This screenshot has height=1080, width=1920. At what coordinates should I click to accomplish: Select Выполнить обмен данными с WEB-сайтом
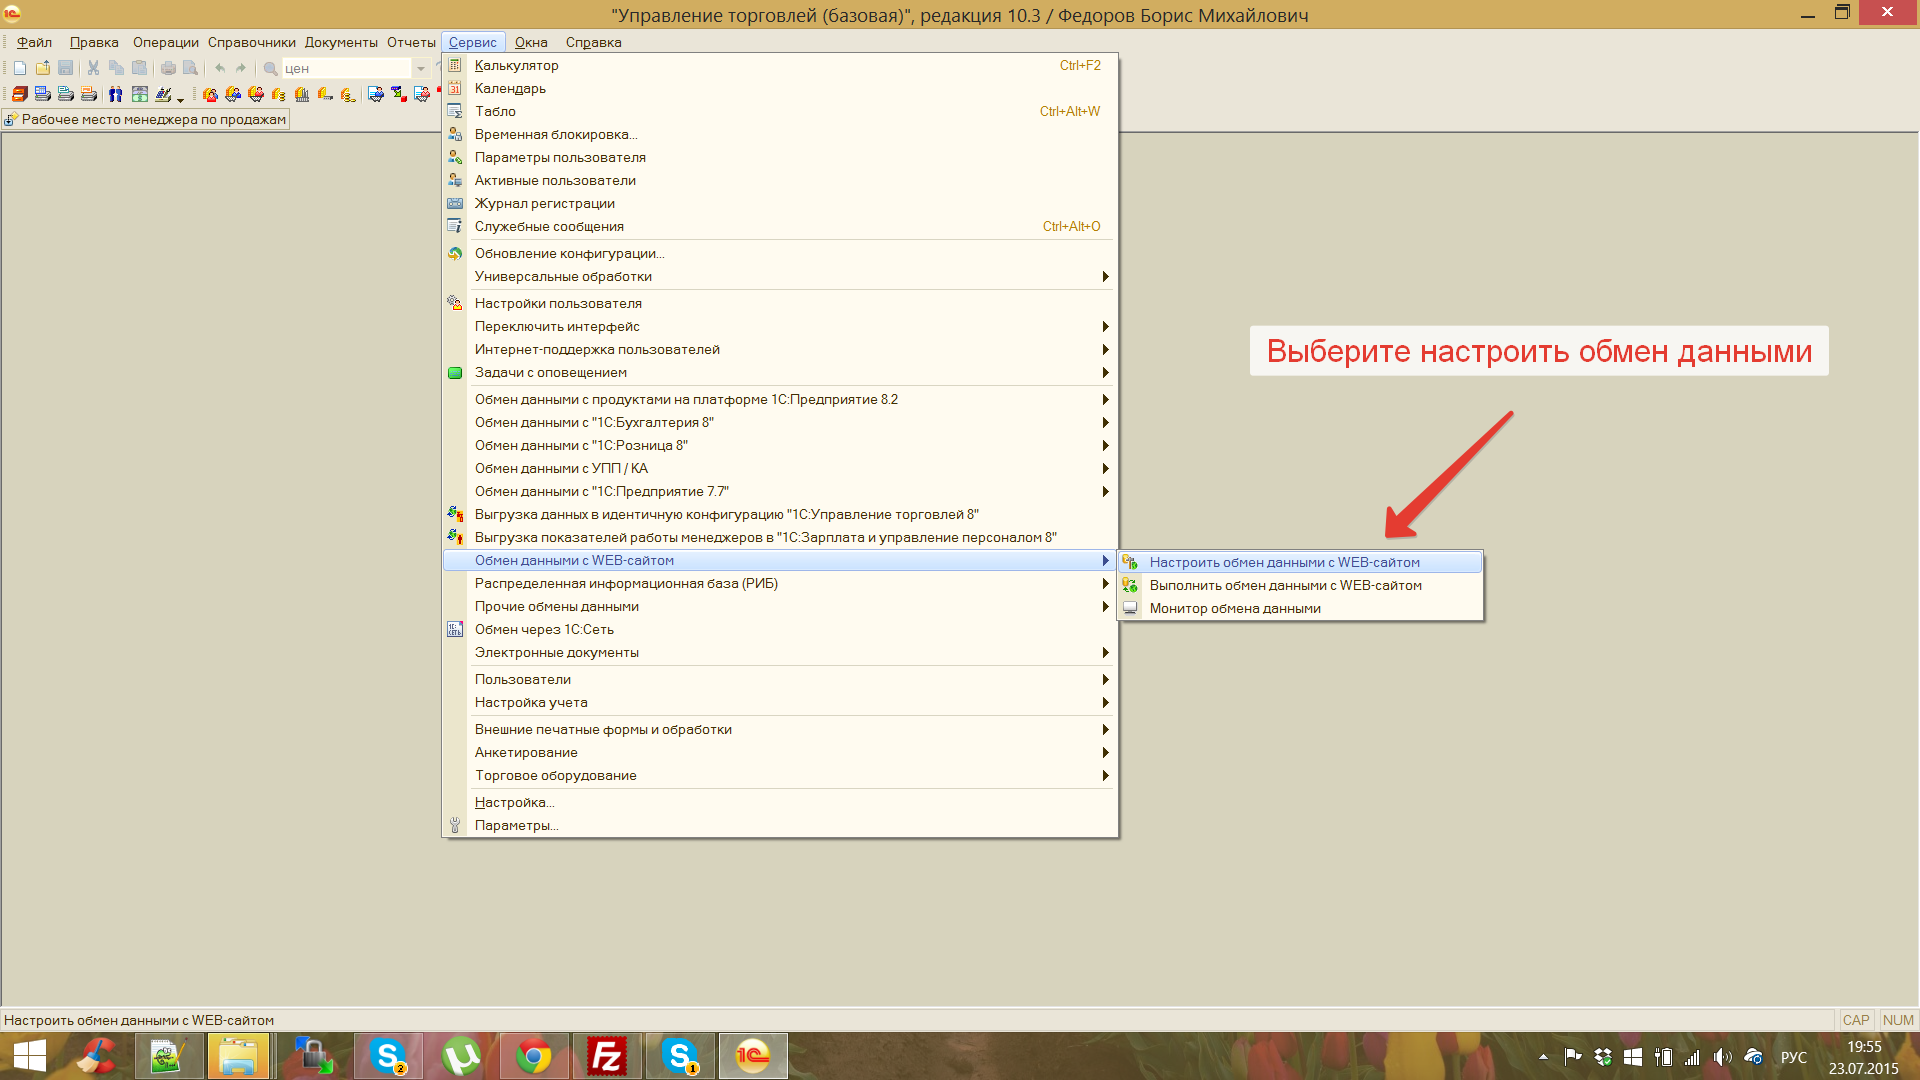point(1300,585)
